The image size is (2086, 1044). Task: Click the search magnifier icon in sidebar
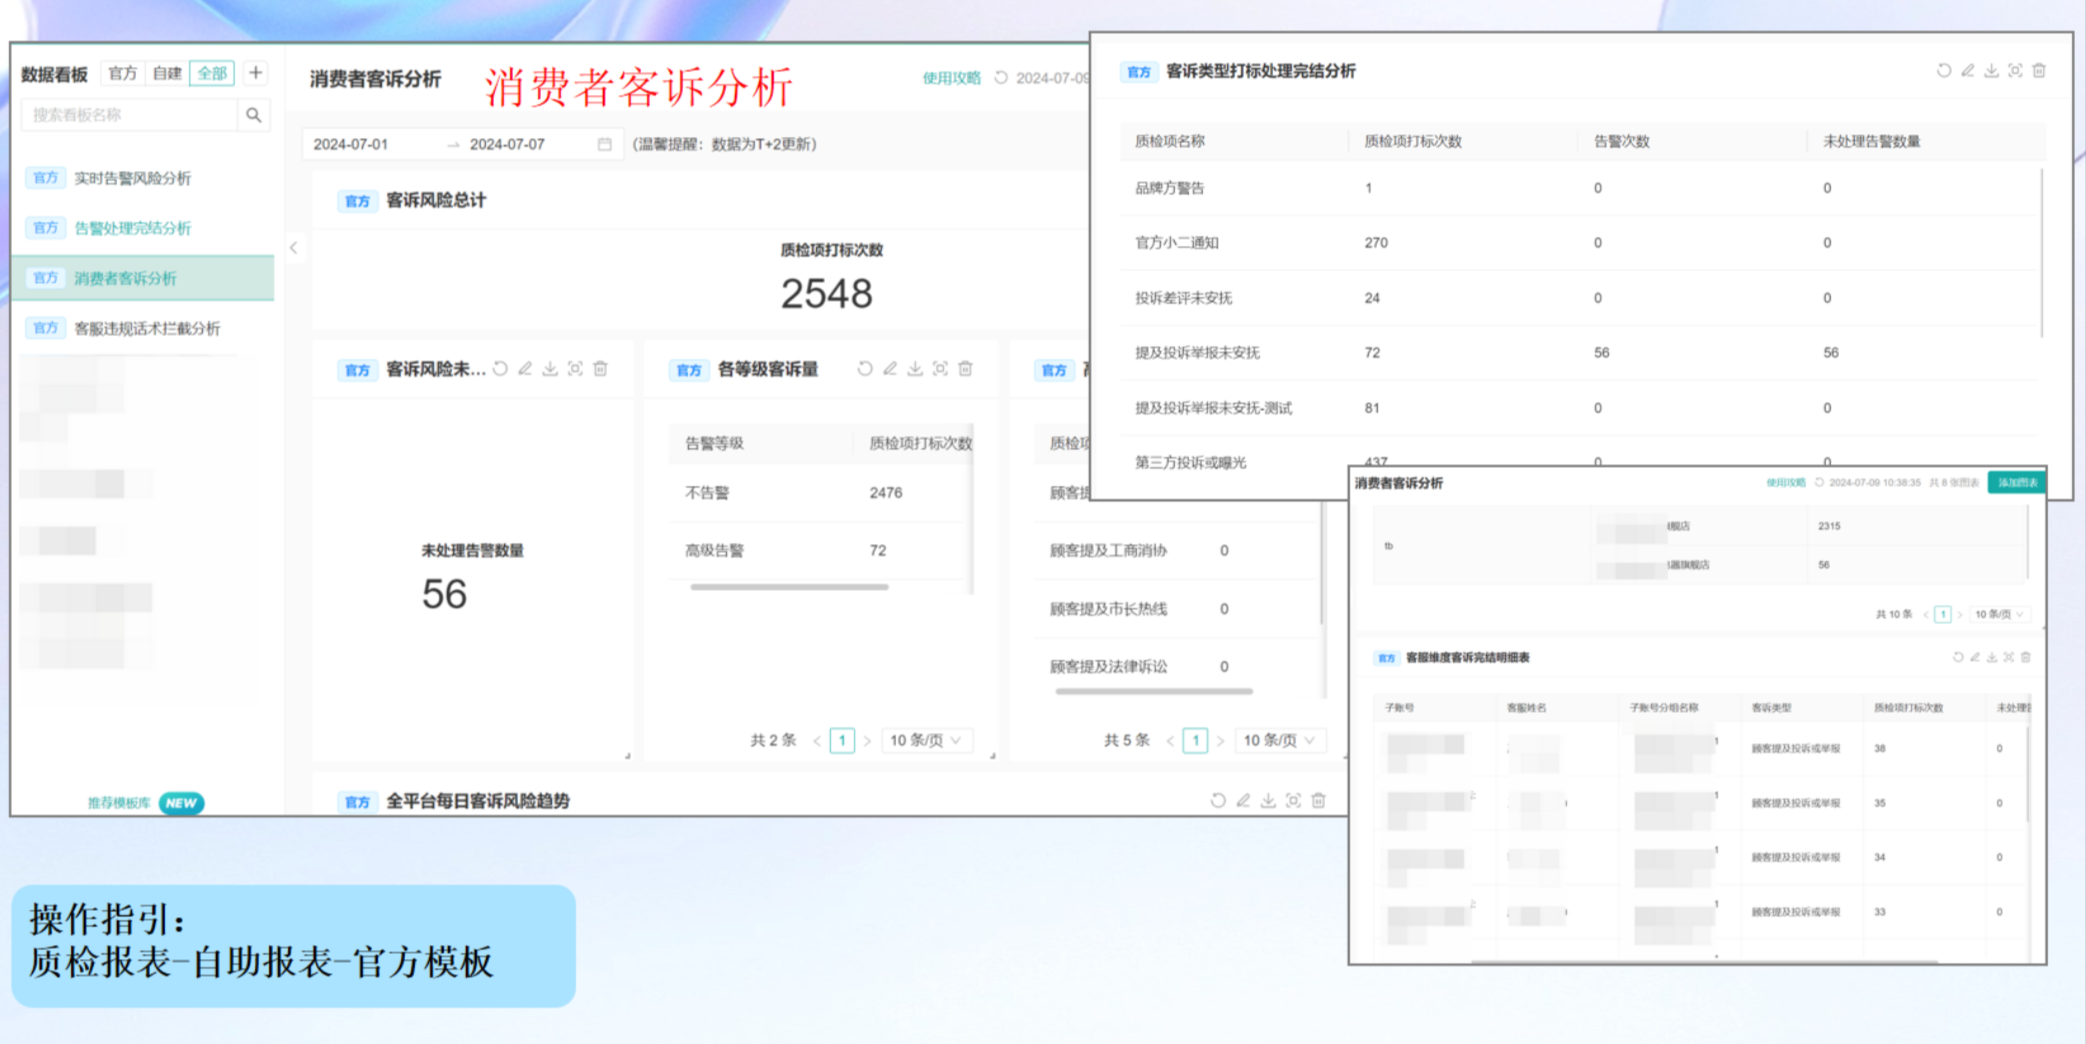[254, 115]
